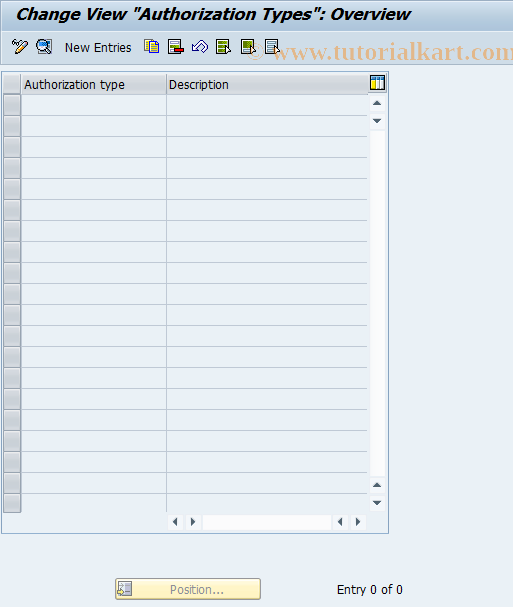513x607 pixels.
Task: Click the Position... button
Action: tap(188, 589)
